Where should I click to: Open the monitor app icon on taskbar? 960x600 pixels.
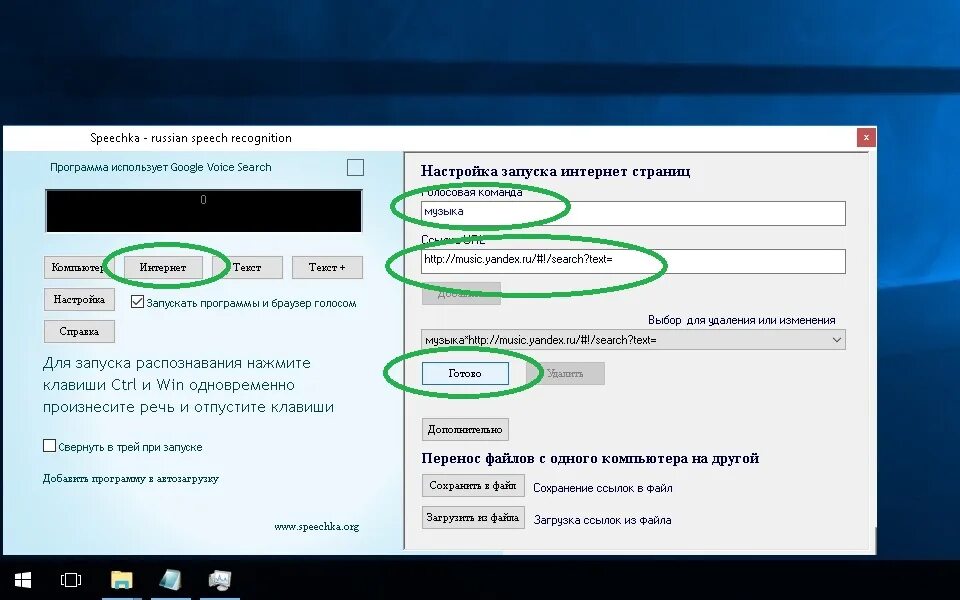point(219,580)
